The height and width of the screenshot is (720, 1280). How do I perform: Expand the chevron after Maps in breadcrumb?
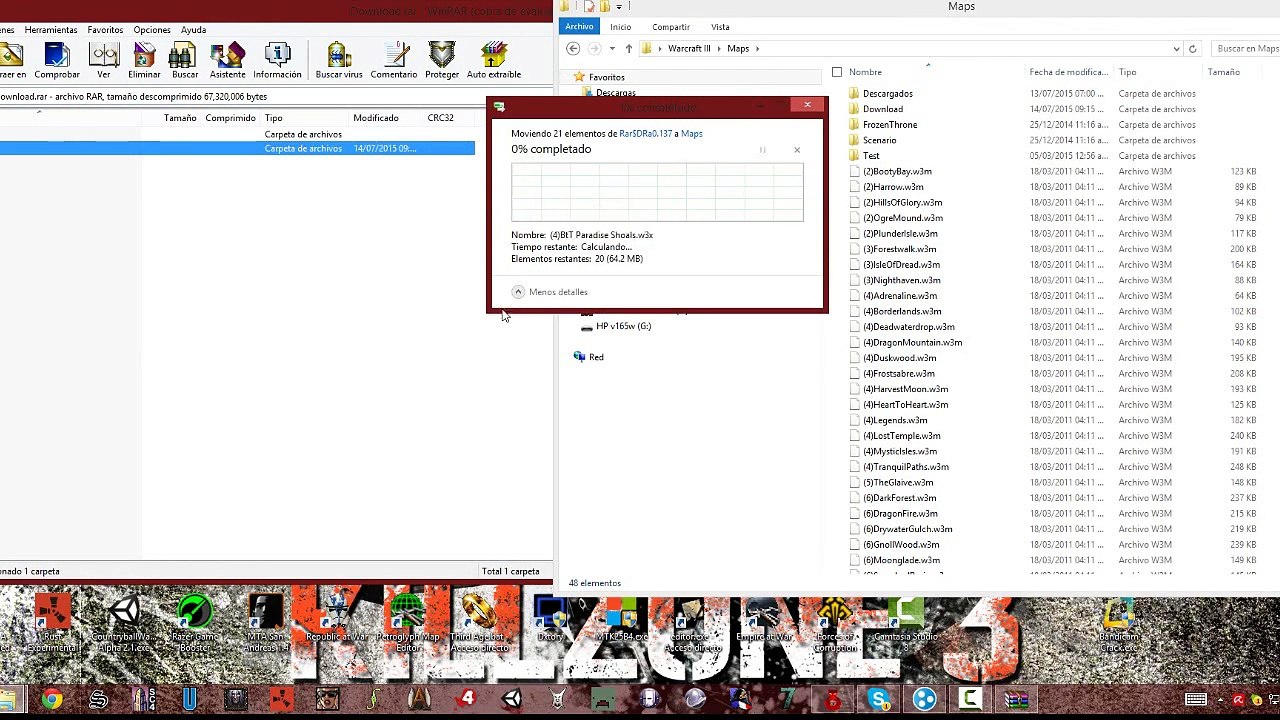pyautogui.click(x=758, y=48)
